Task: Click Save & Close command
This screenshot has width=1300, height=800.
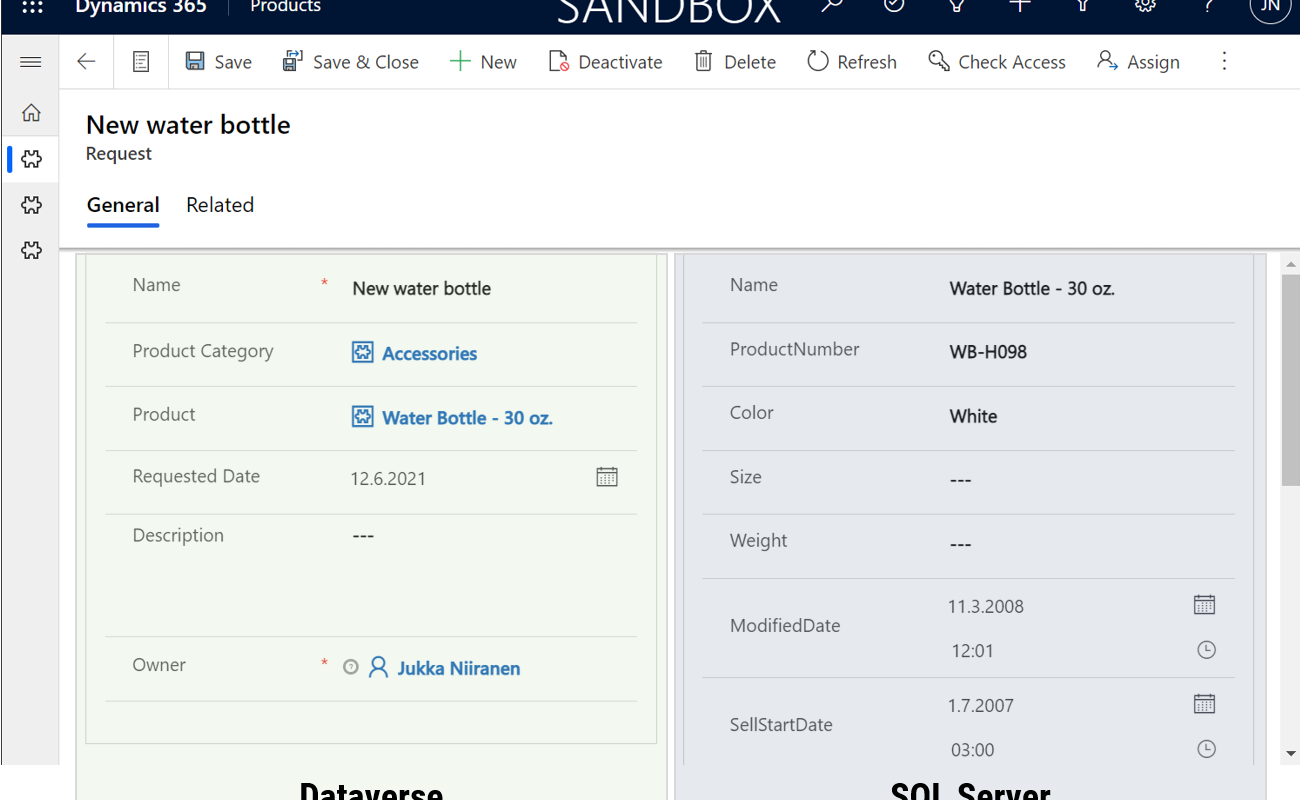Action: point(350,62)
